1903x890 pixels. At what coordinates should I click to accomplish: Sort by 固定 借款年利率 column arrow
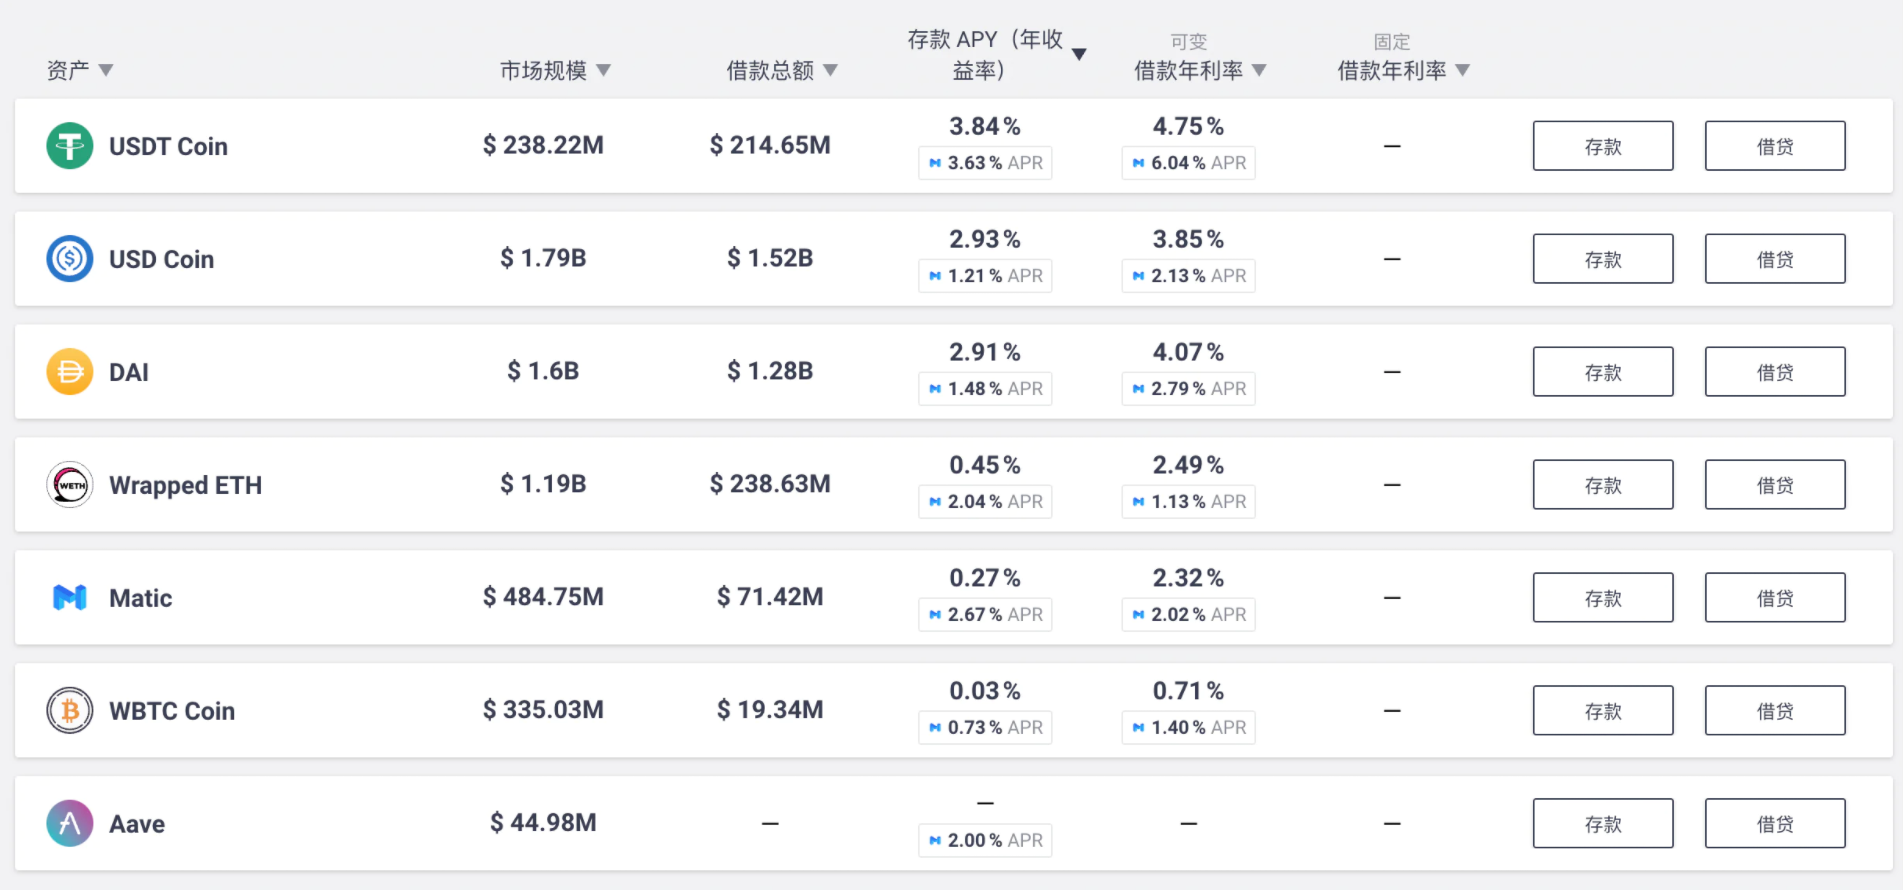coord(1462,70)
